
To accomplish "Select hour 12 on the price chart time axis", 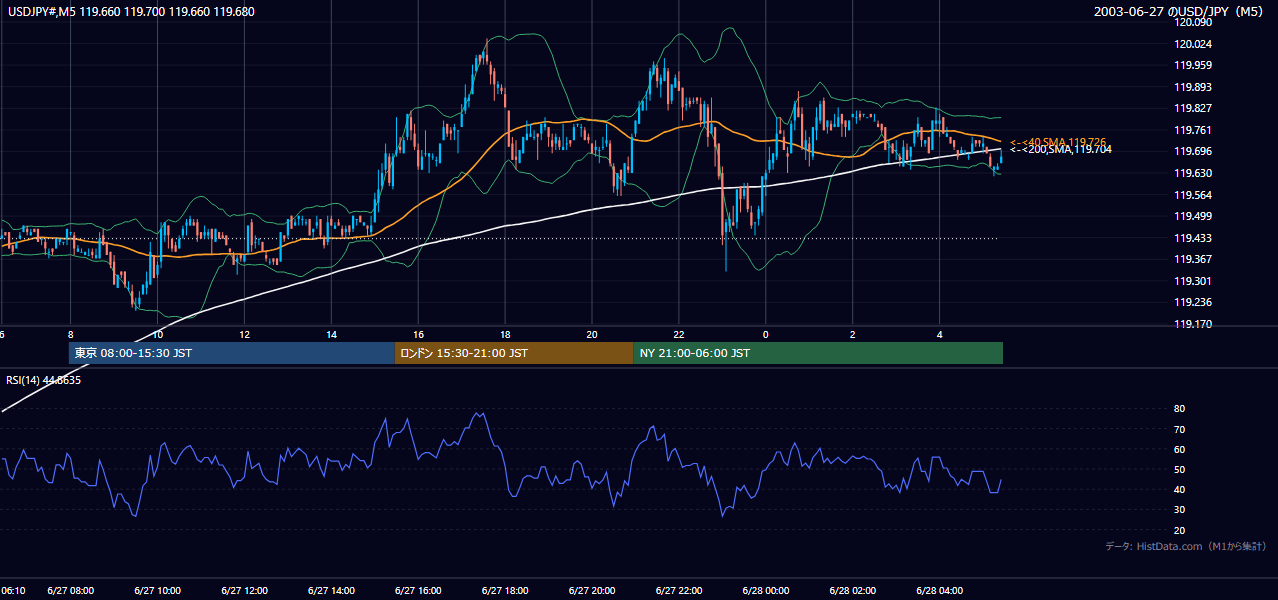I will point(244,334).
